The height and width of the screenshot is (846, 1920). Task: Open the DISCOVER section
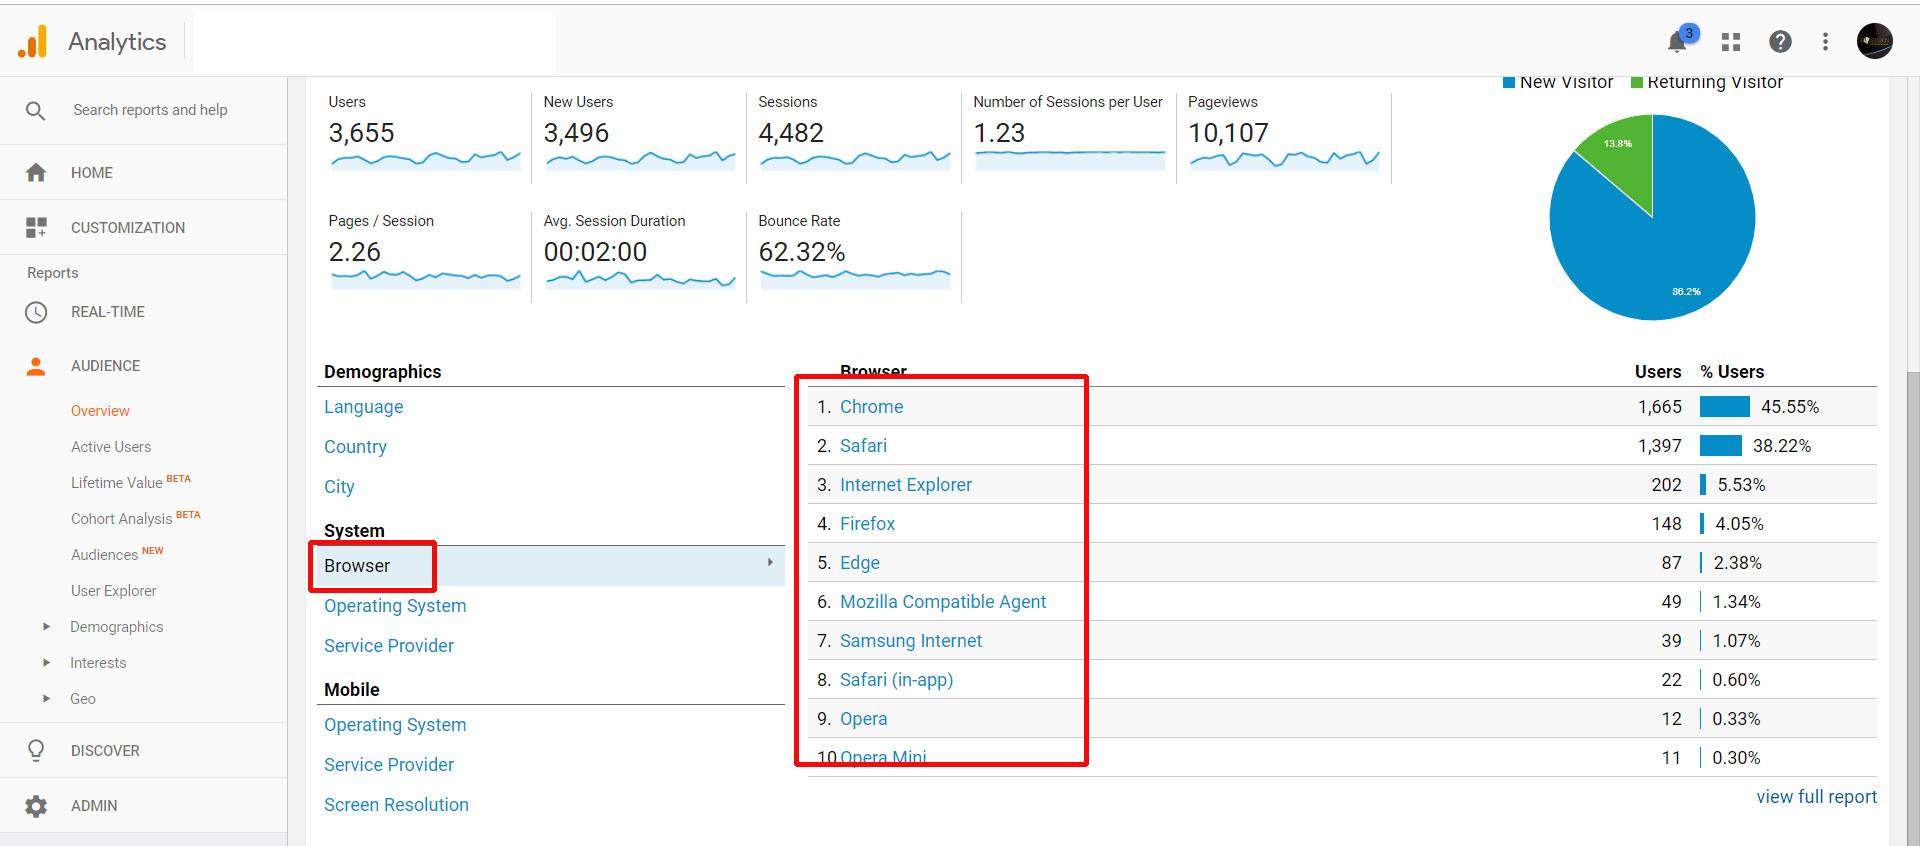(105, 751)
